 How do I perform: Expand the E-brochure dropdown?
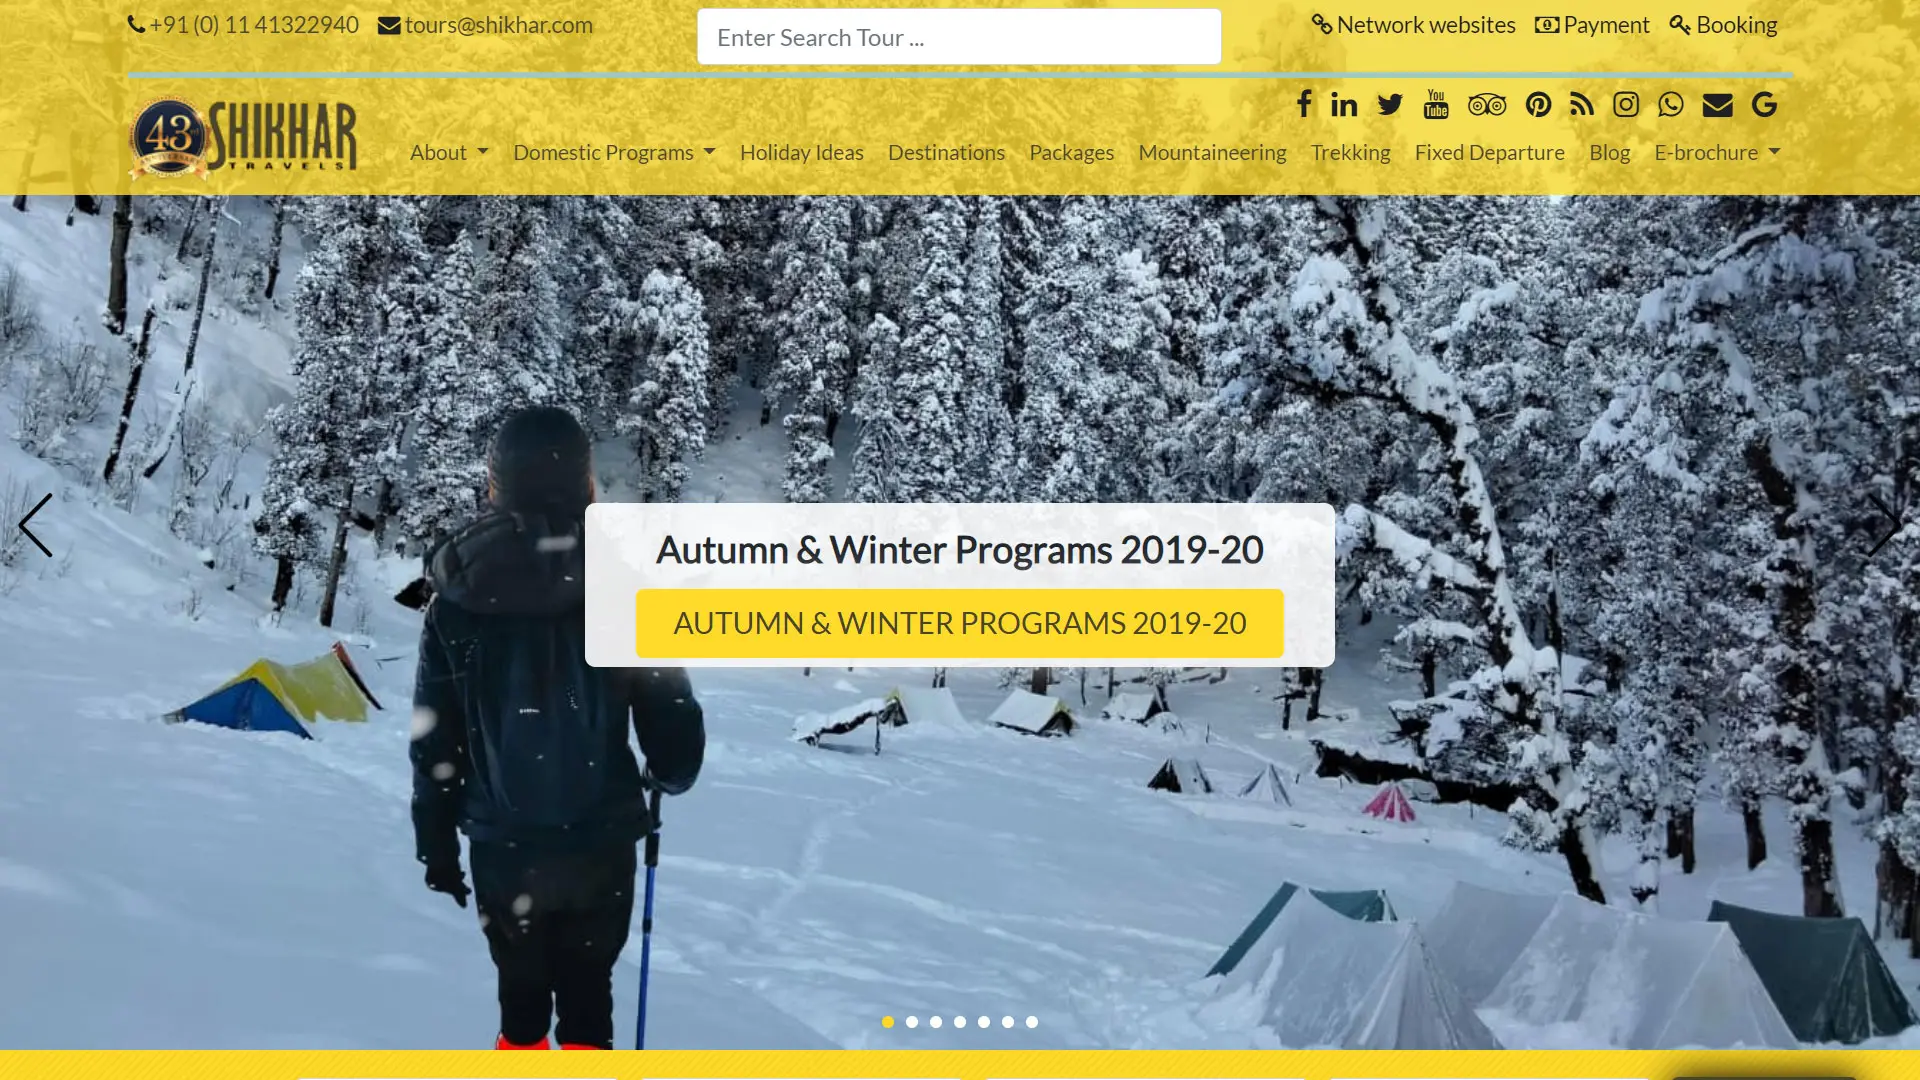coord(1717,152)
